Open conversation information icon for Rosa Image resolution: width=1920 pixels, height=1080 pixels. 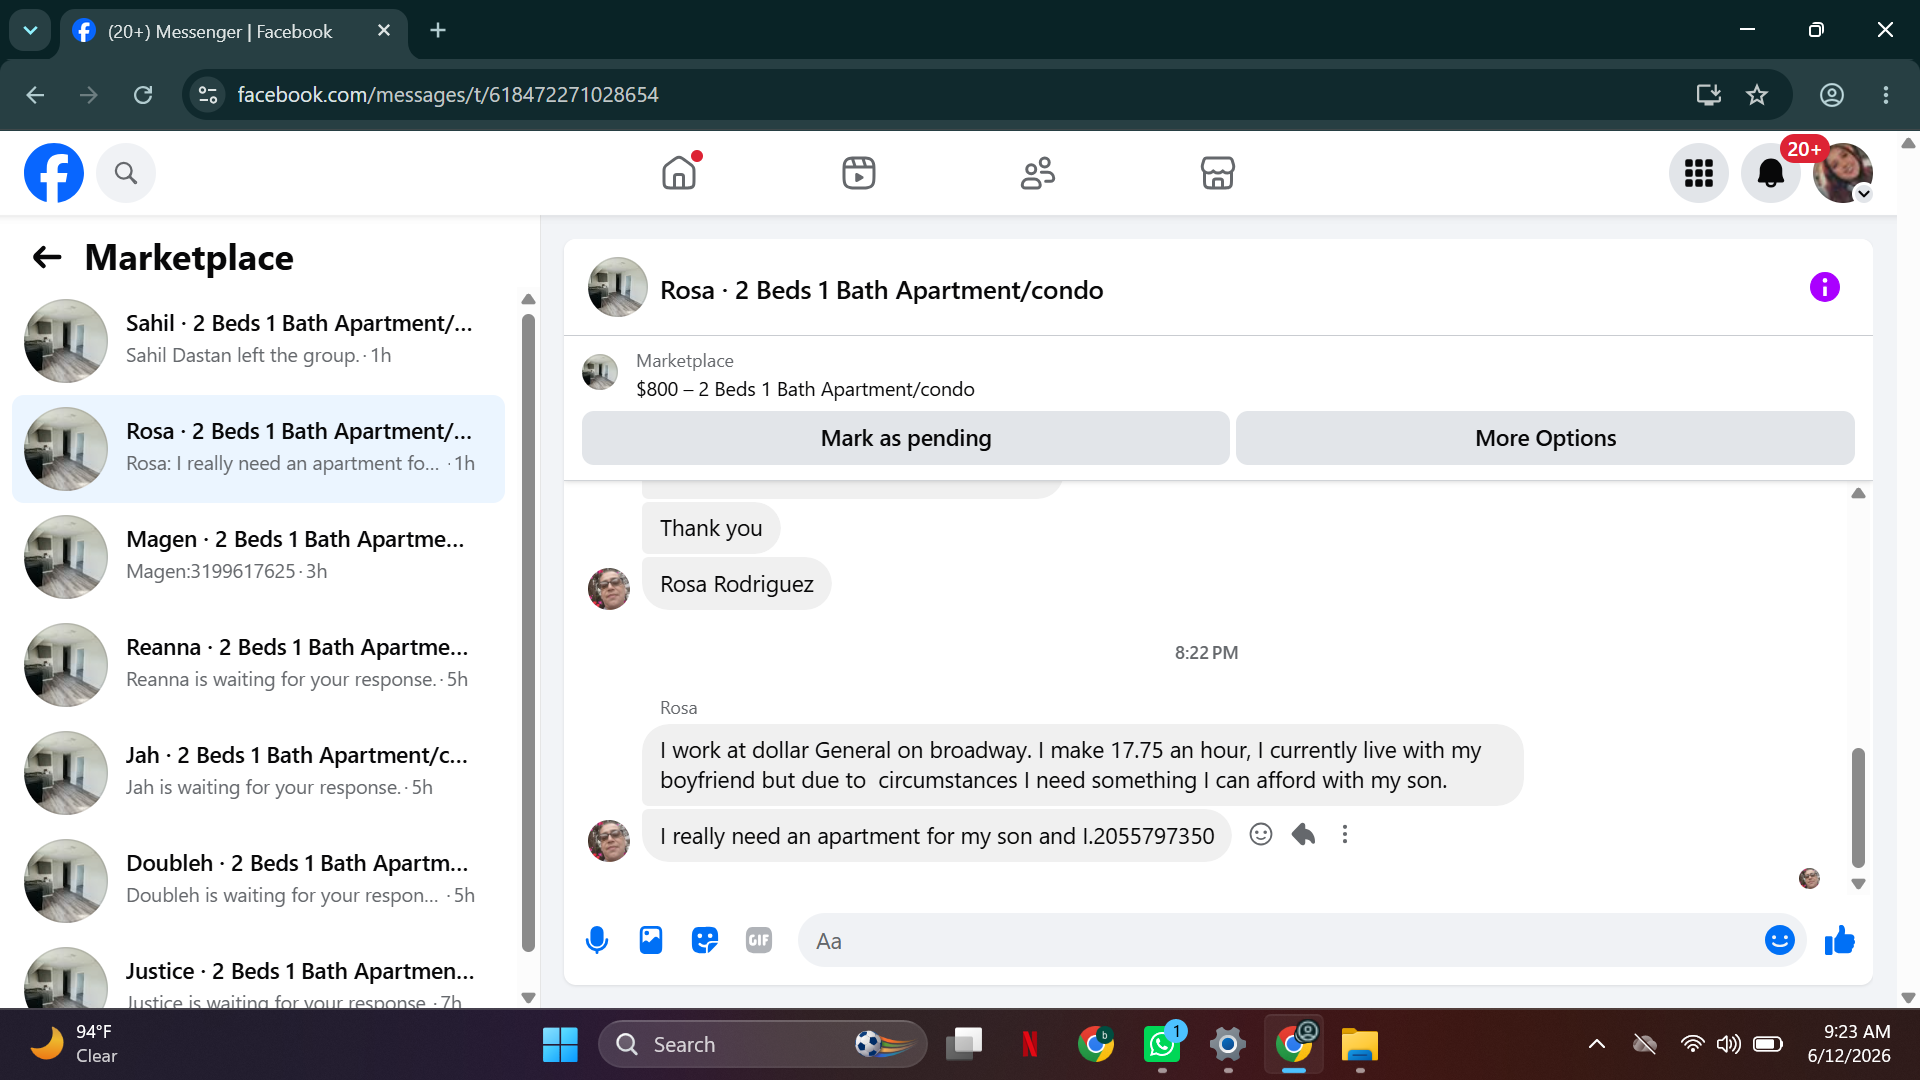(x=1825, y=288)
